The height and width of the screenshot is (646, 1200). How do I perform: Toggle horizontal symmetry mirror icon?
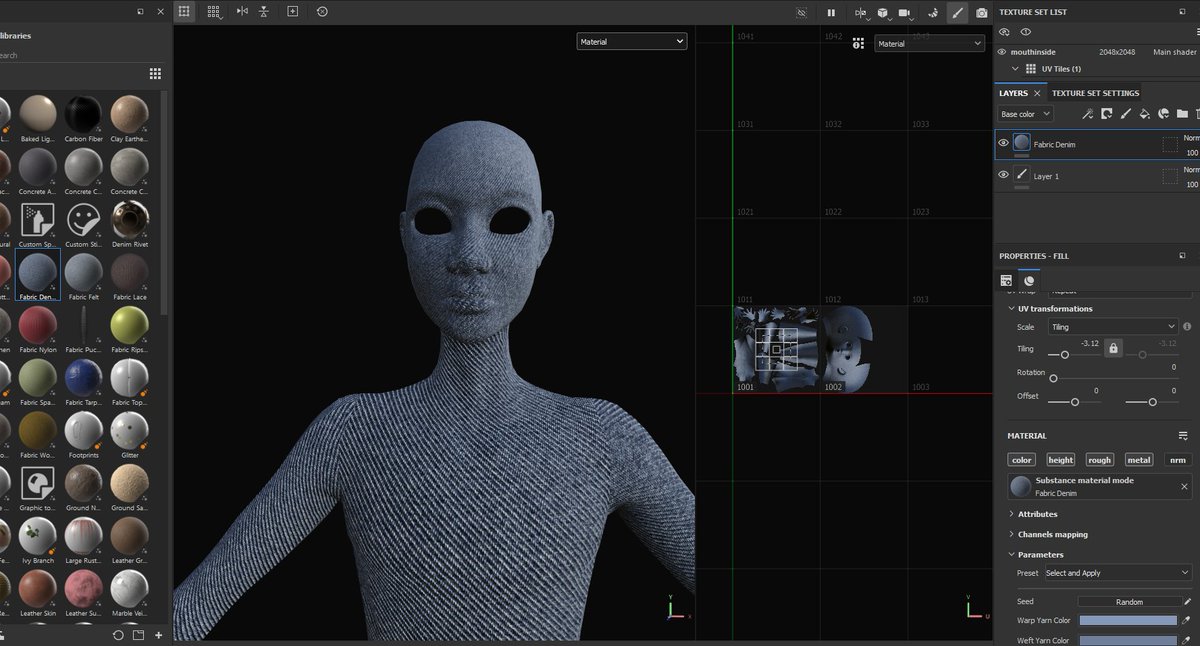[x=242, y=12]
